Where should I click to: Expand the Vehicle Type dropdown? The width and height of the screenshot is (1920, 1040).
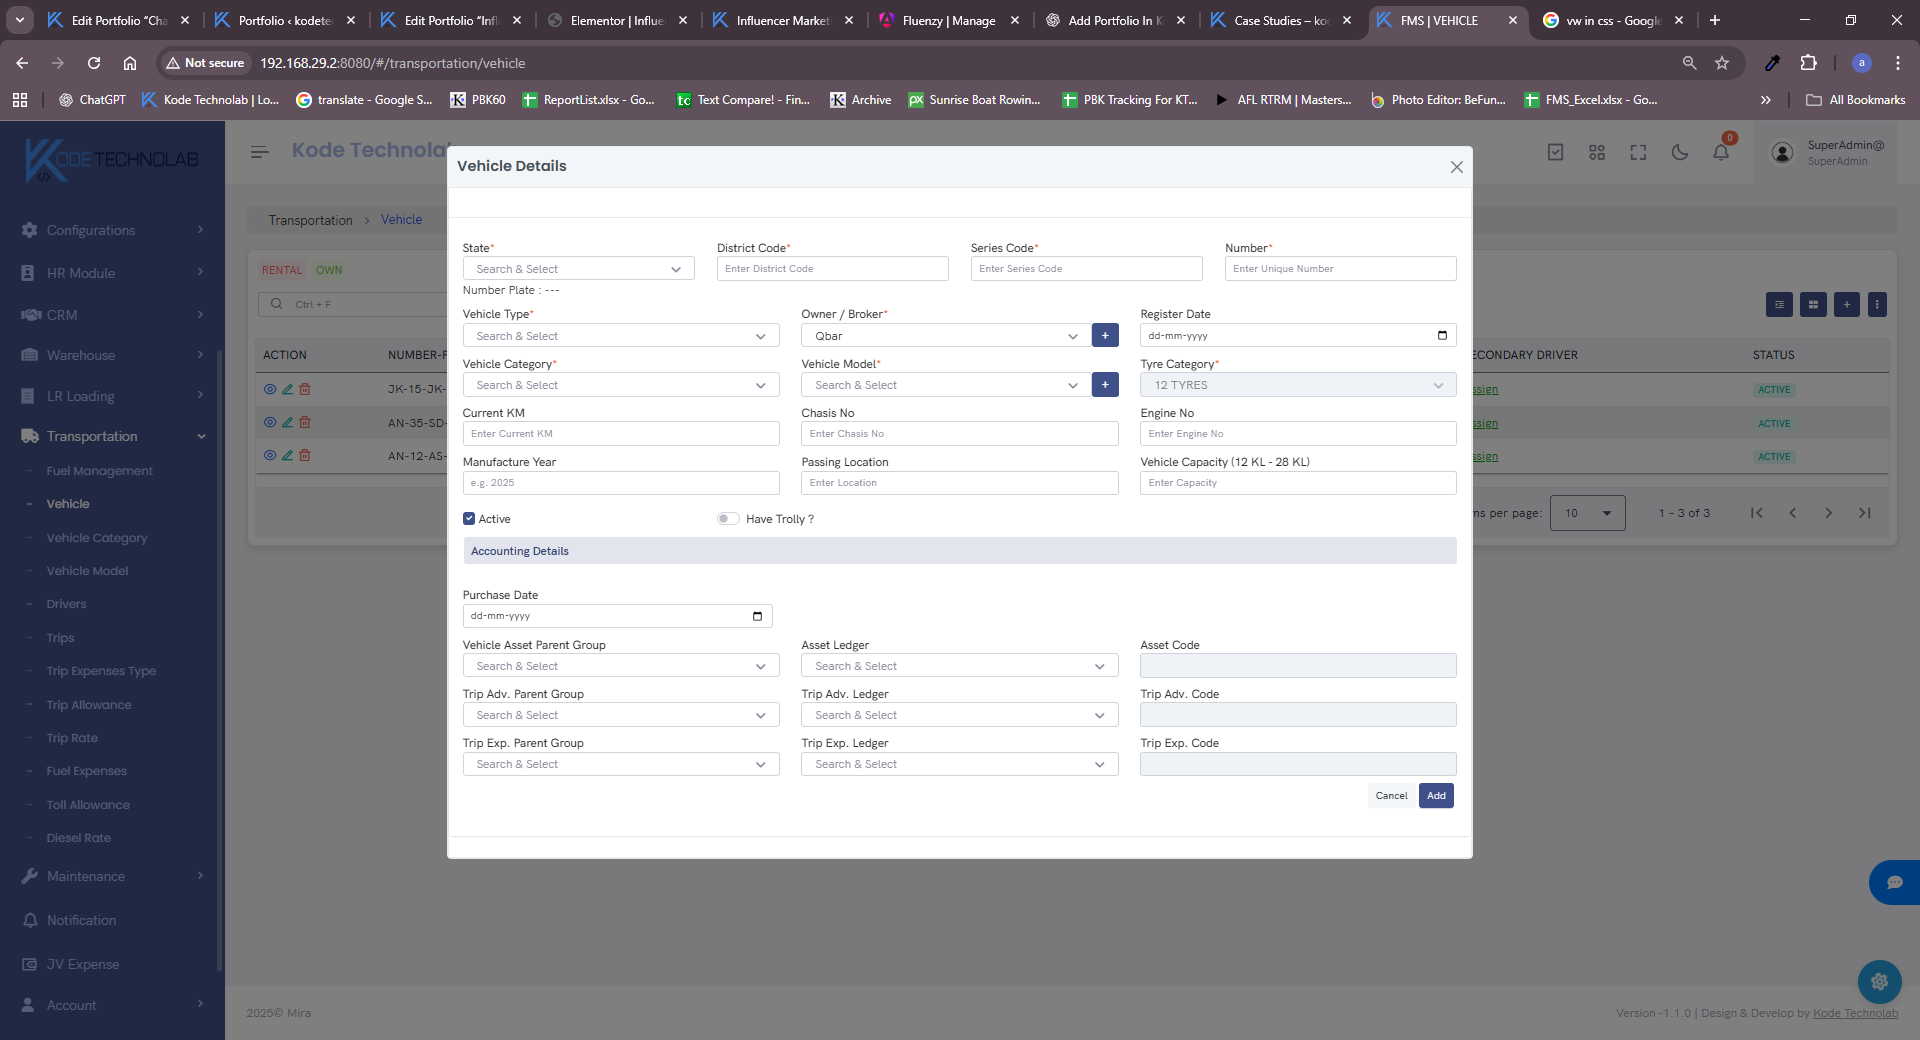(x=620, y=336)
